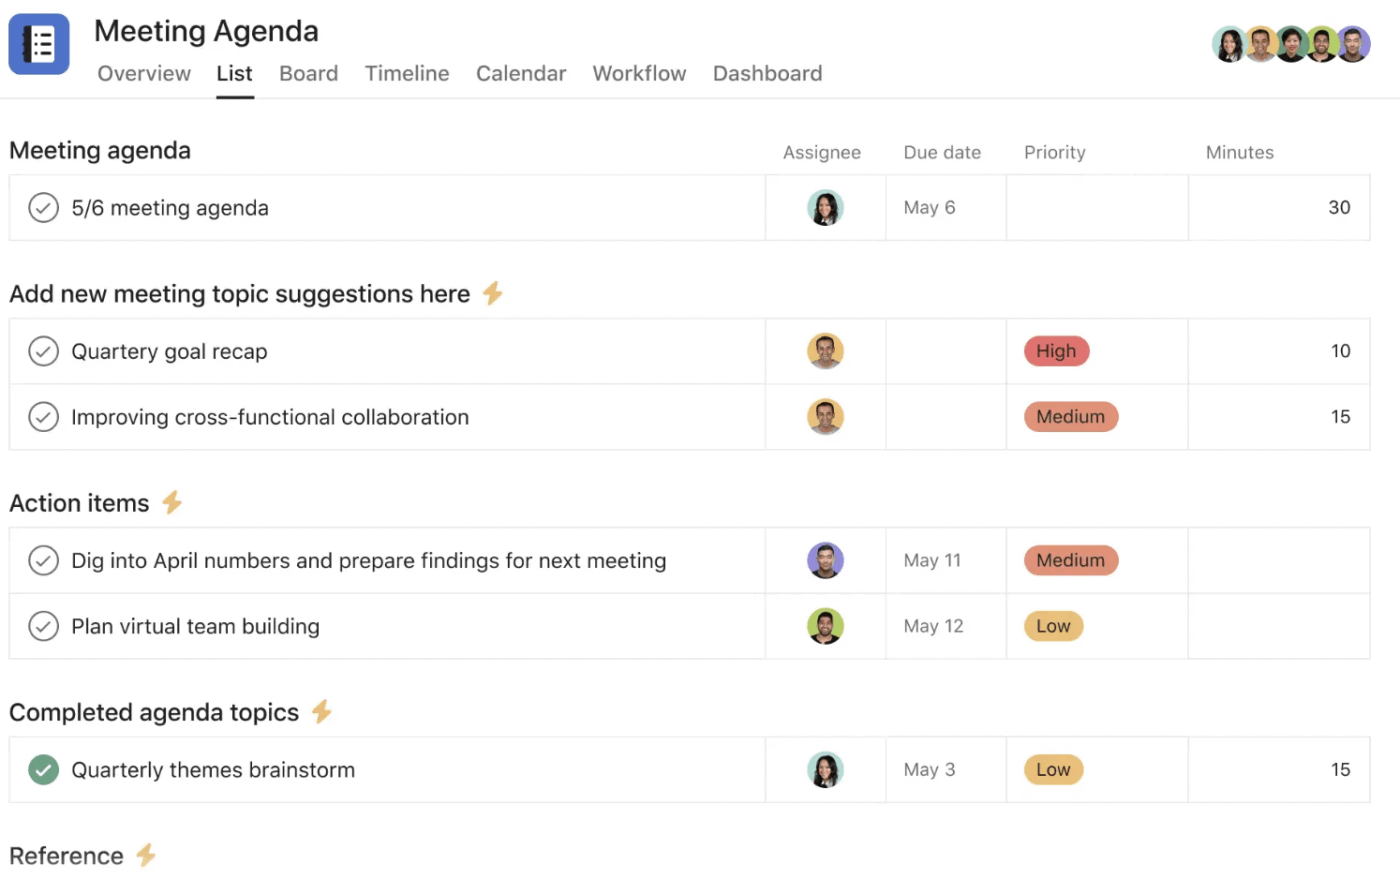Click lightning bolt beside Action items section
The height and width of the screenshot is (879, 1400).
pos(172,502)
